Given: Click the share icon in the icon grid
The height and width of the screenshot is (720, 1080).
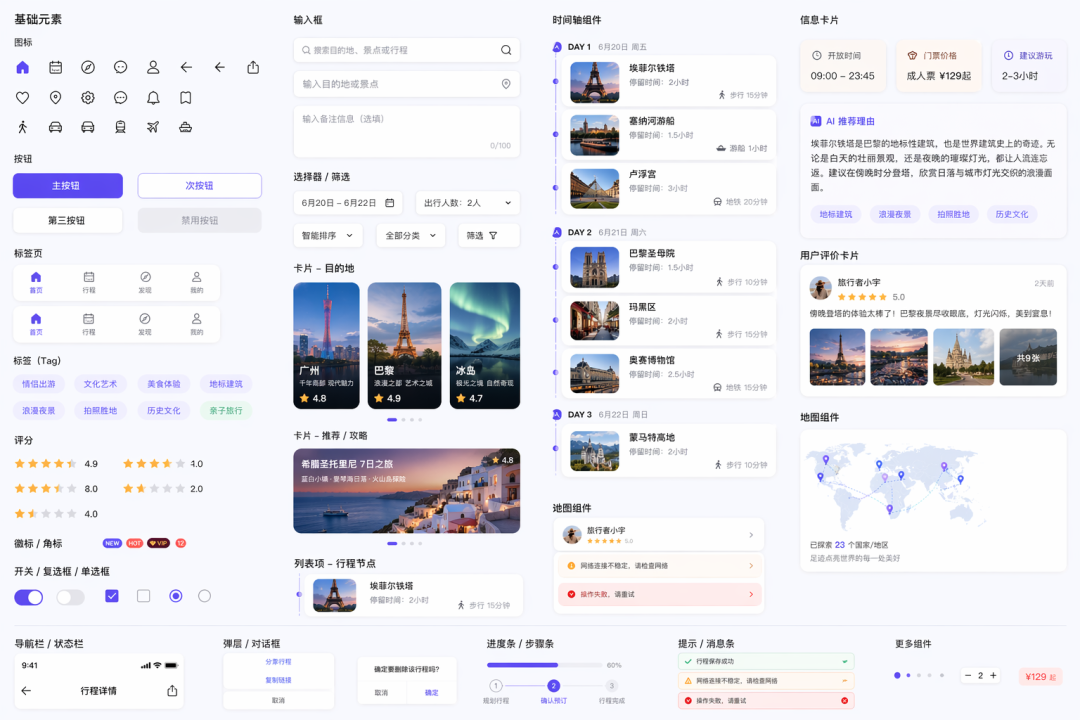Looking at the screenshot, I should [253, 68].
